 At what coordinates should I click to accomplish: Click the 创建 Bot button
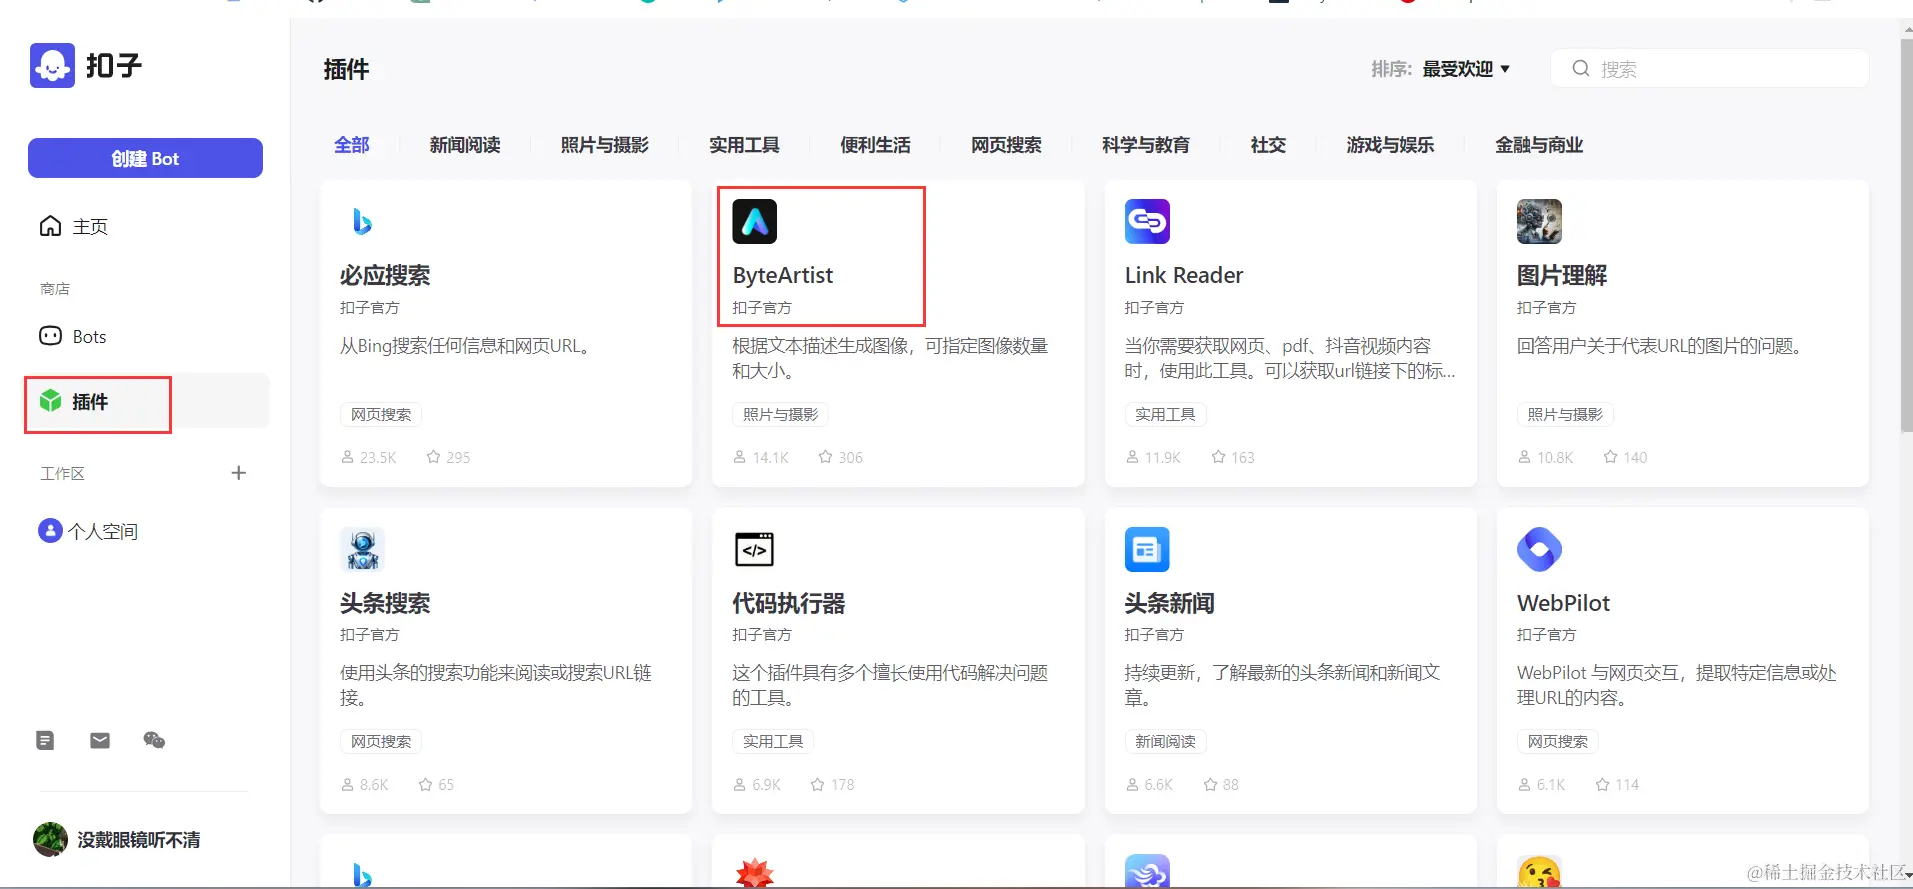(x=145, y=158)
